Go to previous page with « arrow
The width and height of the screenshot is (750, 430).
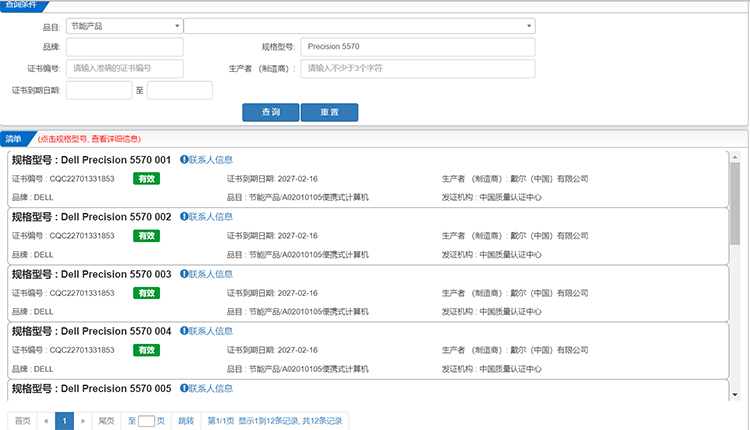tap(46, 421)
